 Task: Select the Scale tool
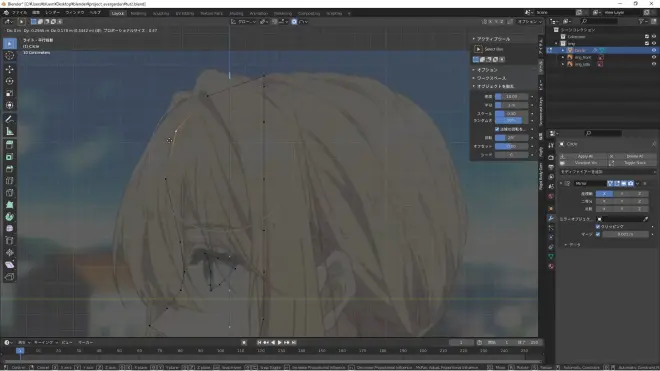(10, 93)
